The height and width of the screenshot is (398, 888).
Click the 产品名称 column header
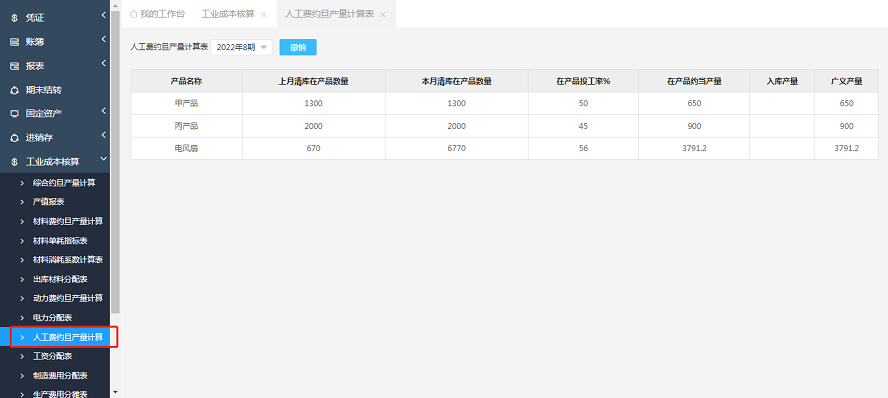(x=186, y=81)
